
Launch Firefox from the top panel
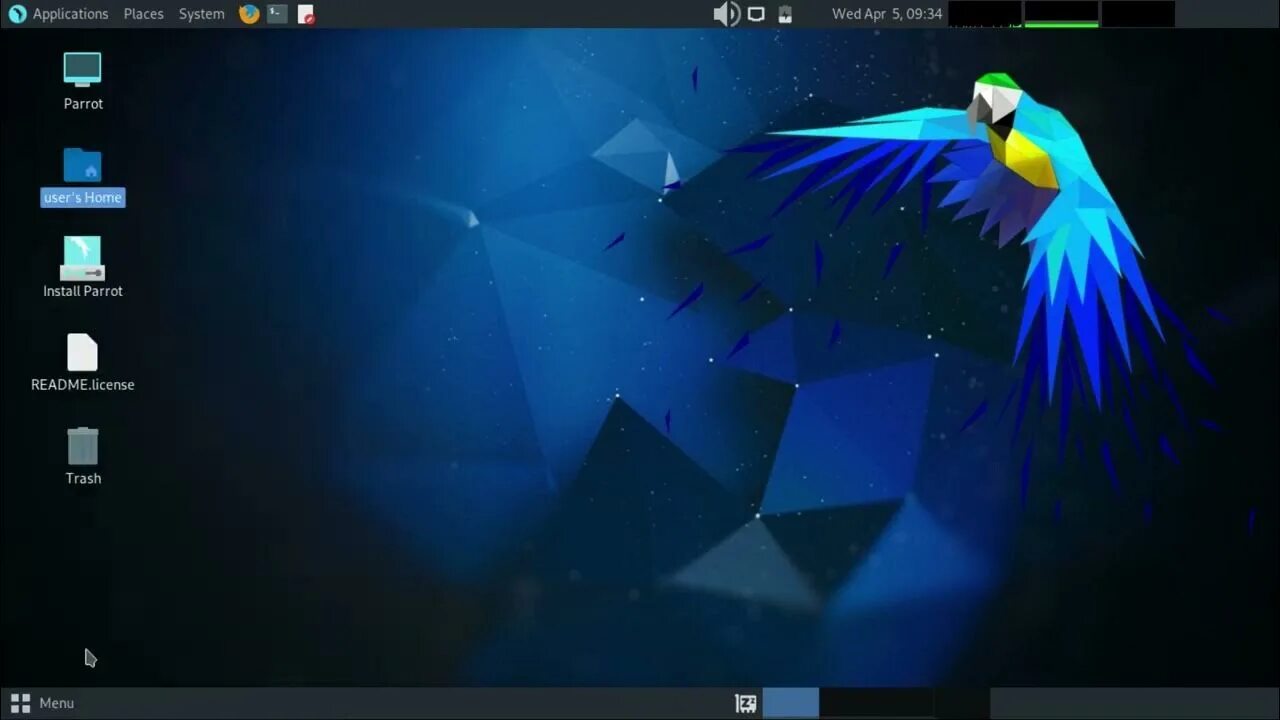[x=249, y=14]
